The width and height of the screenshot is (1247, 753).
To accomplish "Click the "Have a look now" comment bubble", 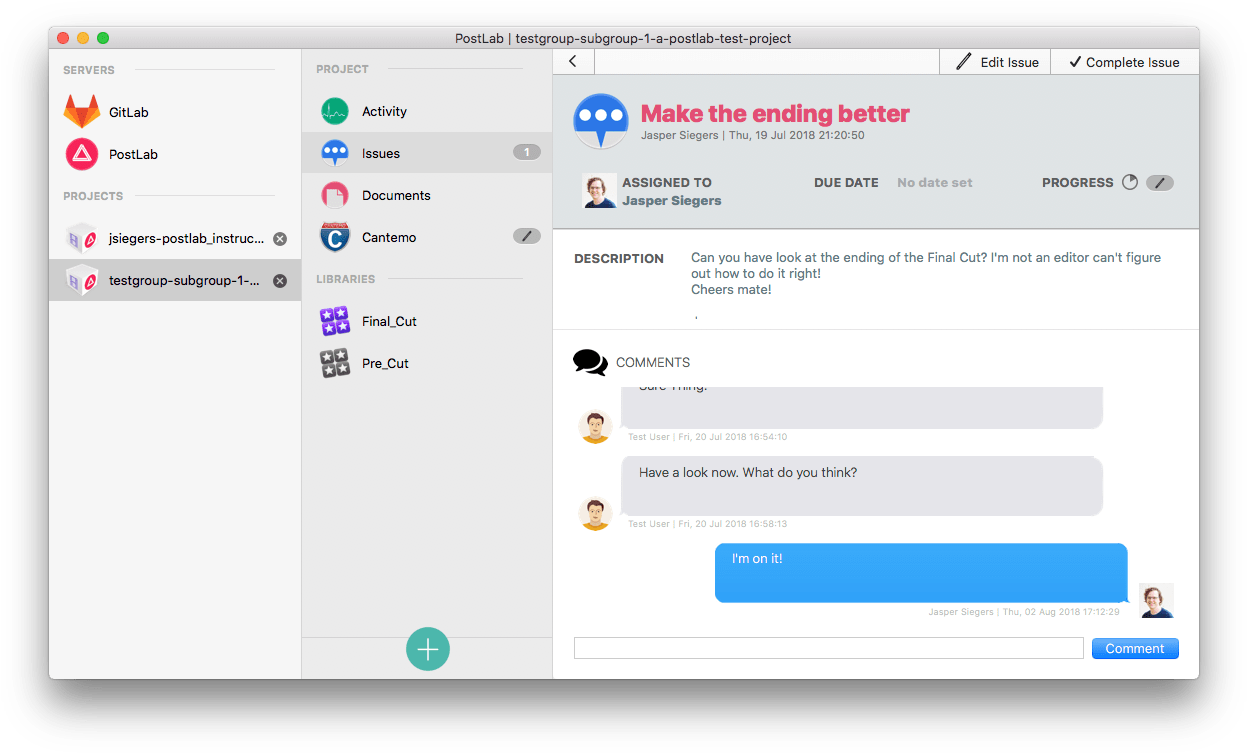I will [862, 486].
